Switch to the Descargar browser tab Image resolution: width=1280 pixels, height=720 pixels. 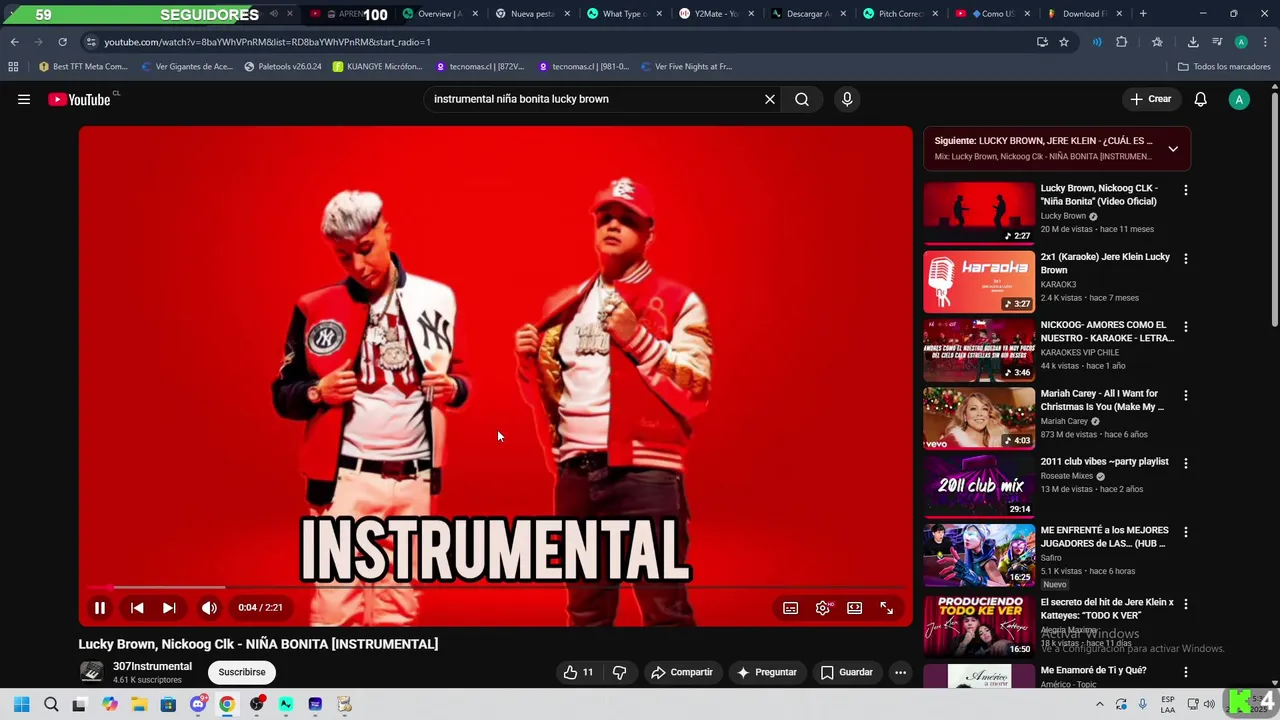pyautogui.click(x=809, y=14)
